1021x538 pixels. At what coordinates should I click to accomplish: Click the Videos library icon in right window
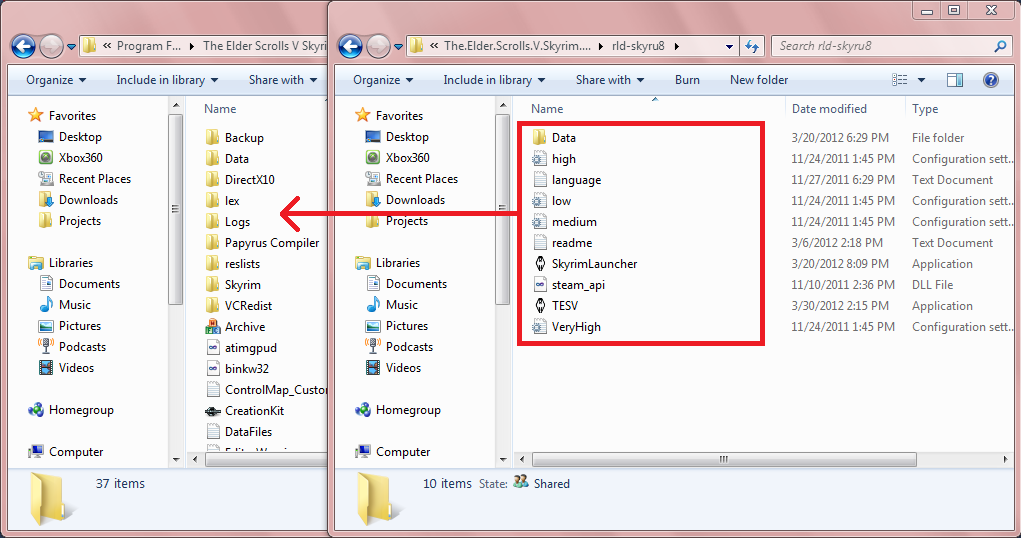click(x=372, y=367)
